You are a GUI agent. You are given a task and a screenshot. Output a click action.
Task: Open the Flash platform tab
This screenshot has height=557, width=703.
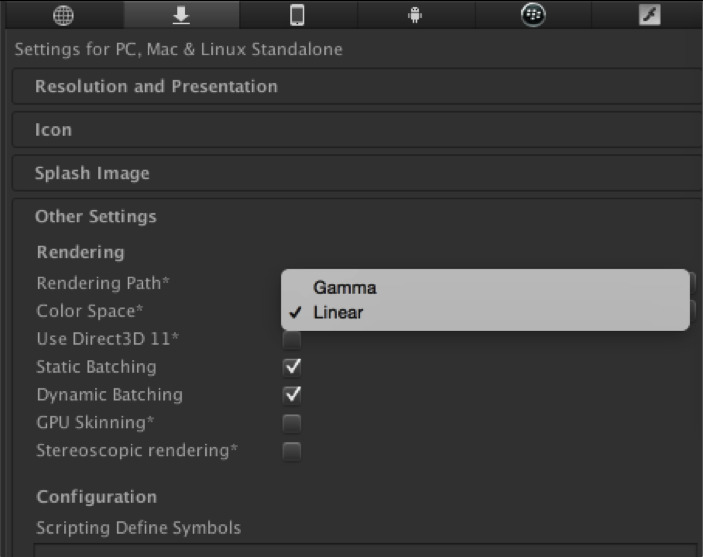tap(650, 15)
